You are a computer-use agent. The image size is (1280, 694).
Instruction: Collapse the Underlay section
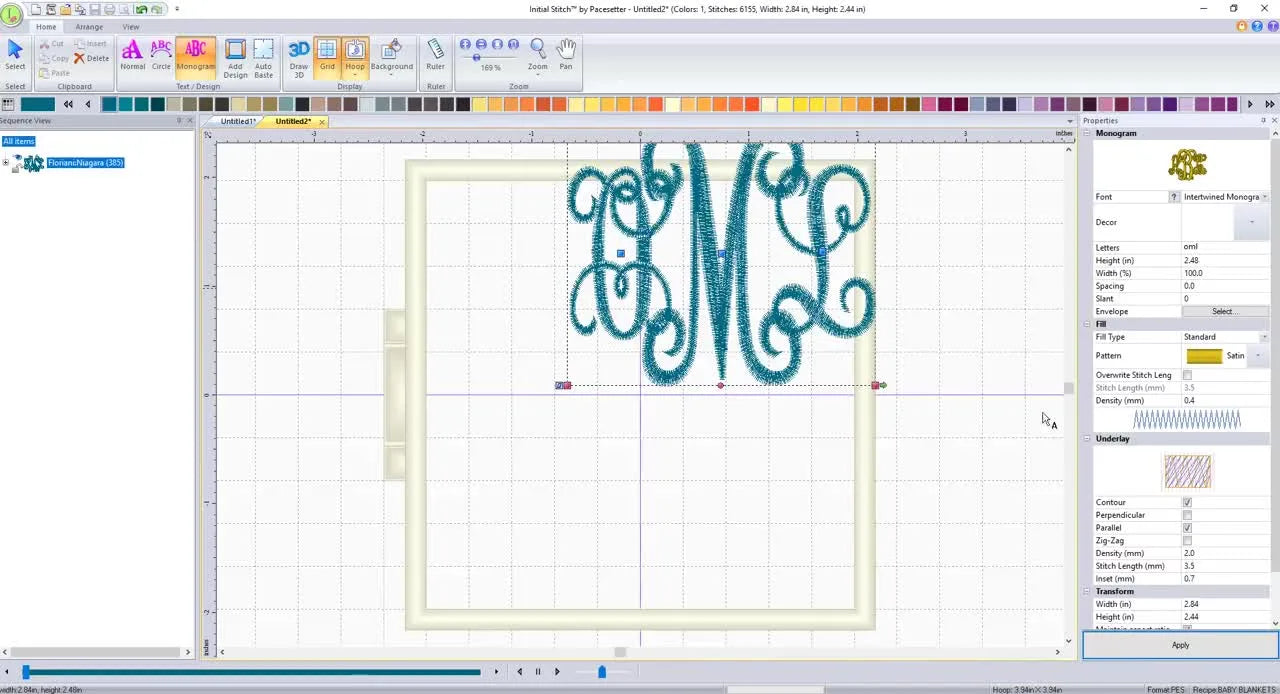(1087, 438)
